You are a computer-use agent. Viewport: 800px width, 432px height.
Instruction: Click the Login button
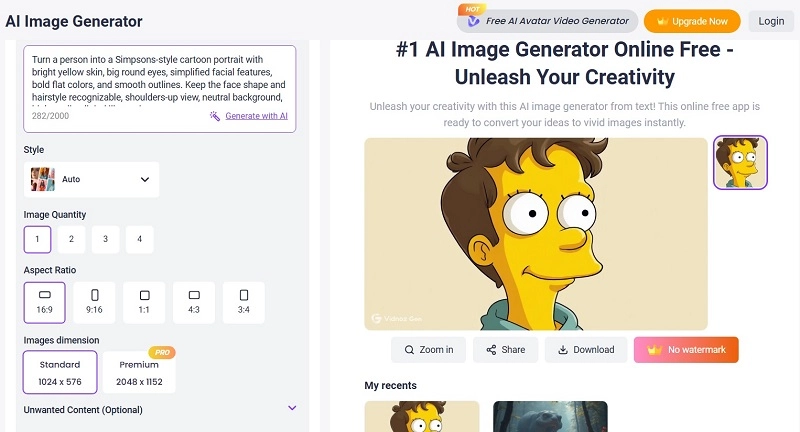tap(771, 21)
